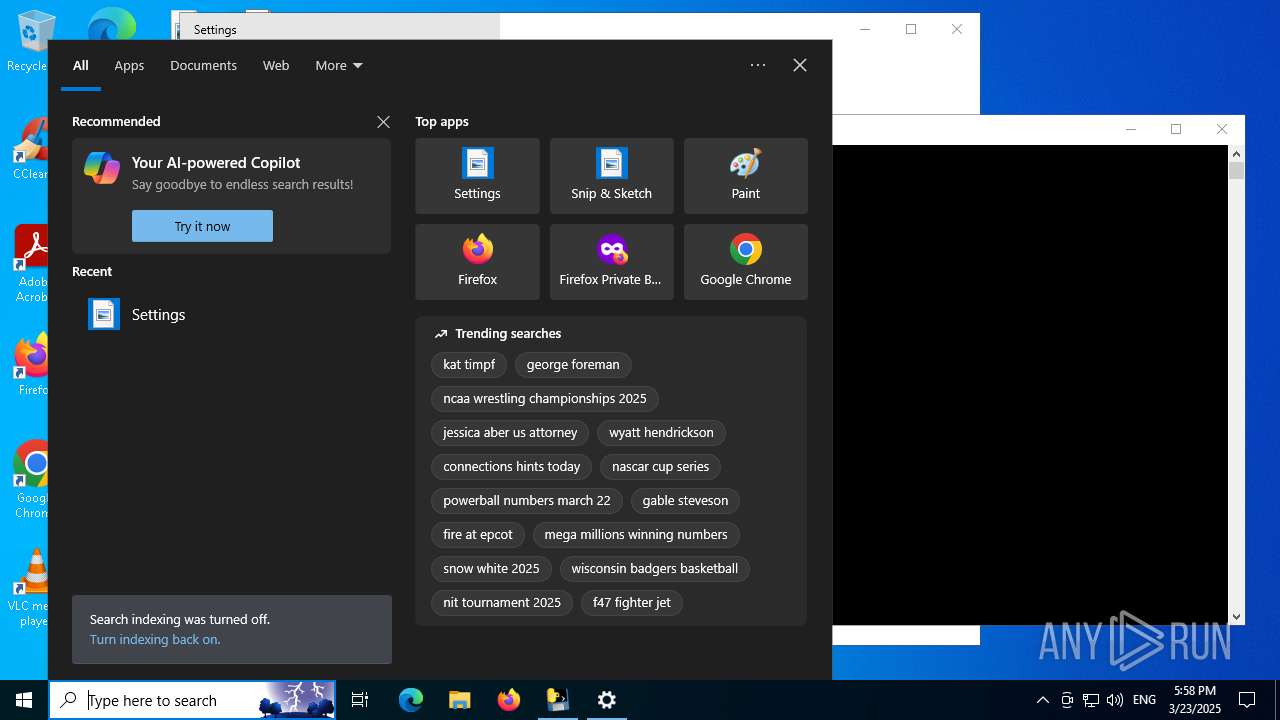Open the clock showing 5:58 PM
Image resolution: width=1280 pixels, height=720 pixels.
pos(1195,700)
